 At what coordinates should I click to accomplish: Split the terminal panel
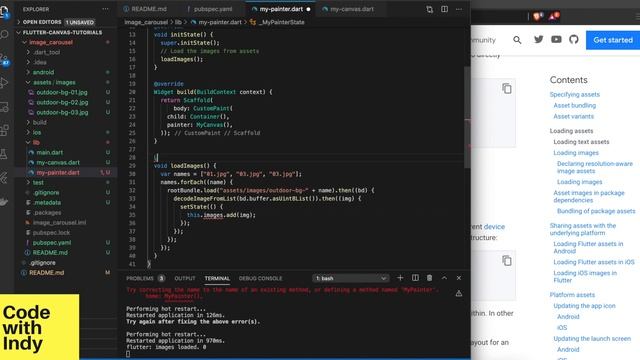point(415,278)
